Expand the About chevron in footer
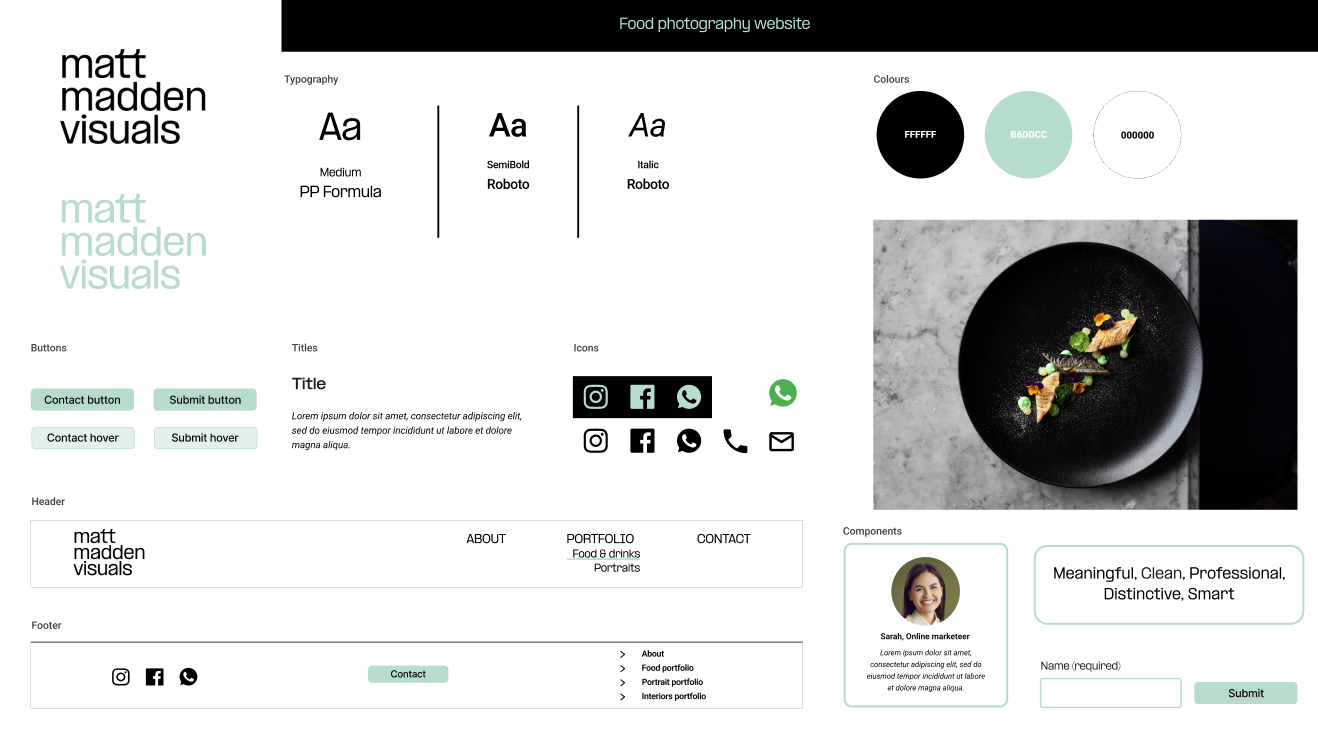Viewport: 1318px width, 739px height. pos(623,654)
